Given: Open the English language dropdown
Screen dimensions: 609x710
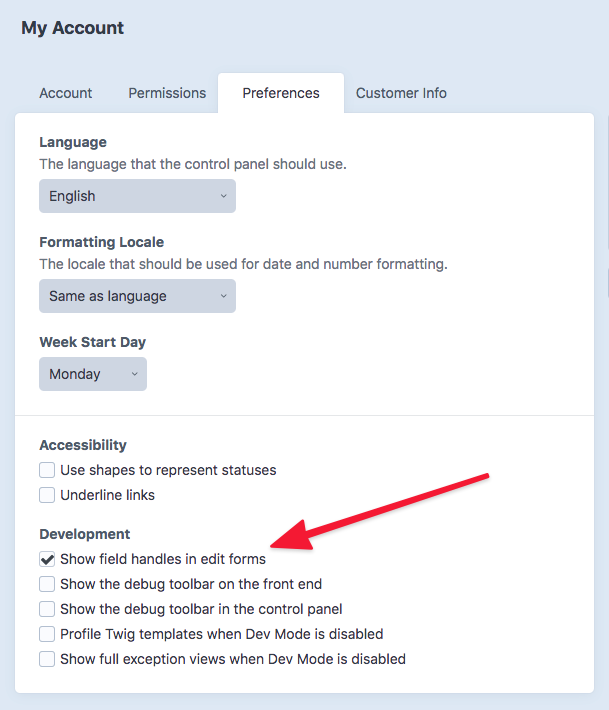Looking at the screenshot, I should click(x=137, y=196).
